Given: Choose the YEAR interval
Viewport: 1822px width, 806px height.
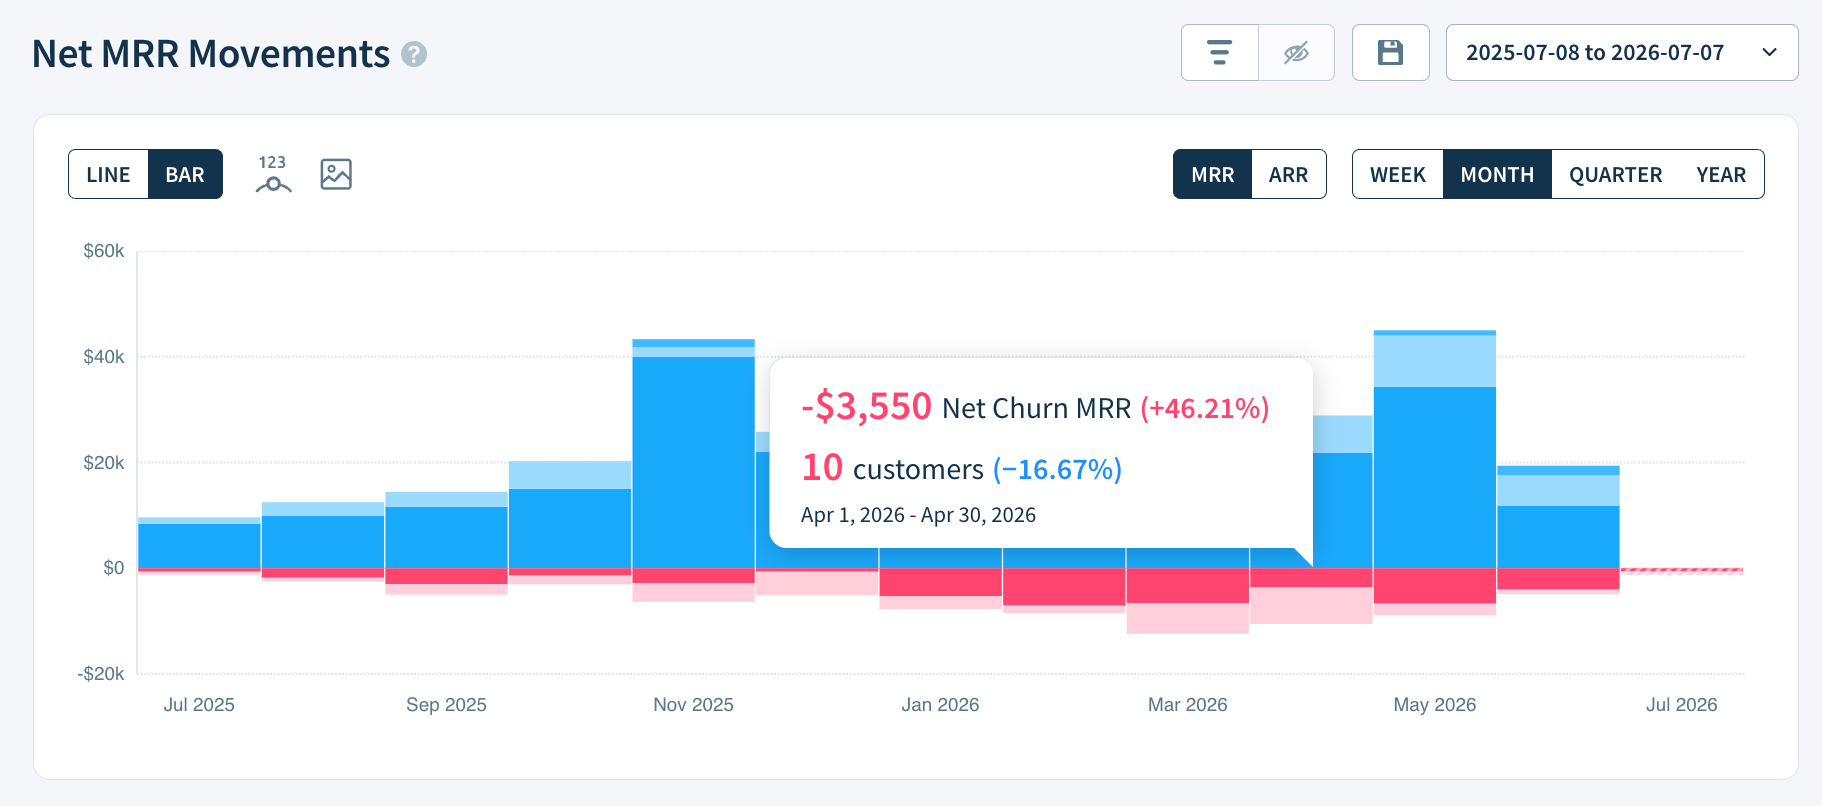Looking at the screenshot, I should (x=1721, y=174).
